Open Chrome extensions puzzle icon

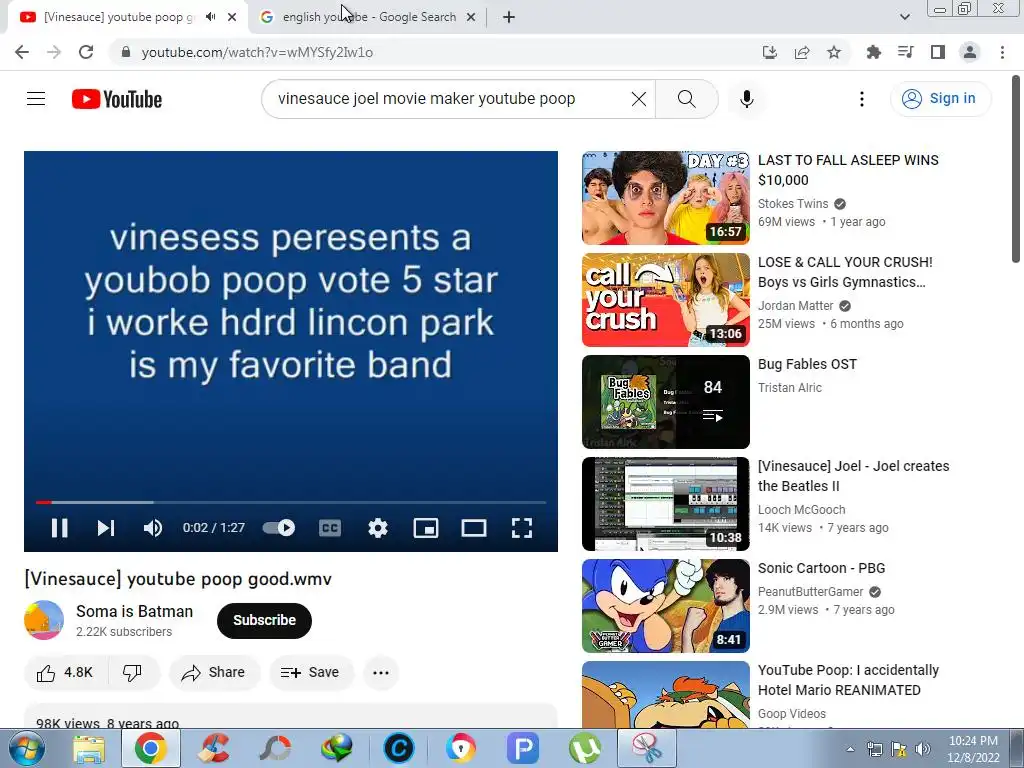[x=873, y=52]
